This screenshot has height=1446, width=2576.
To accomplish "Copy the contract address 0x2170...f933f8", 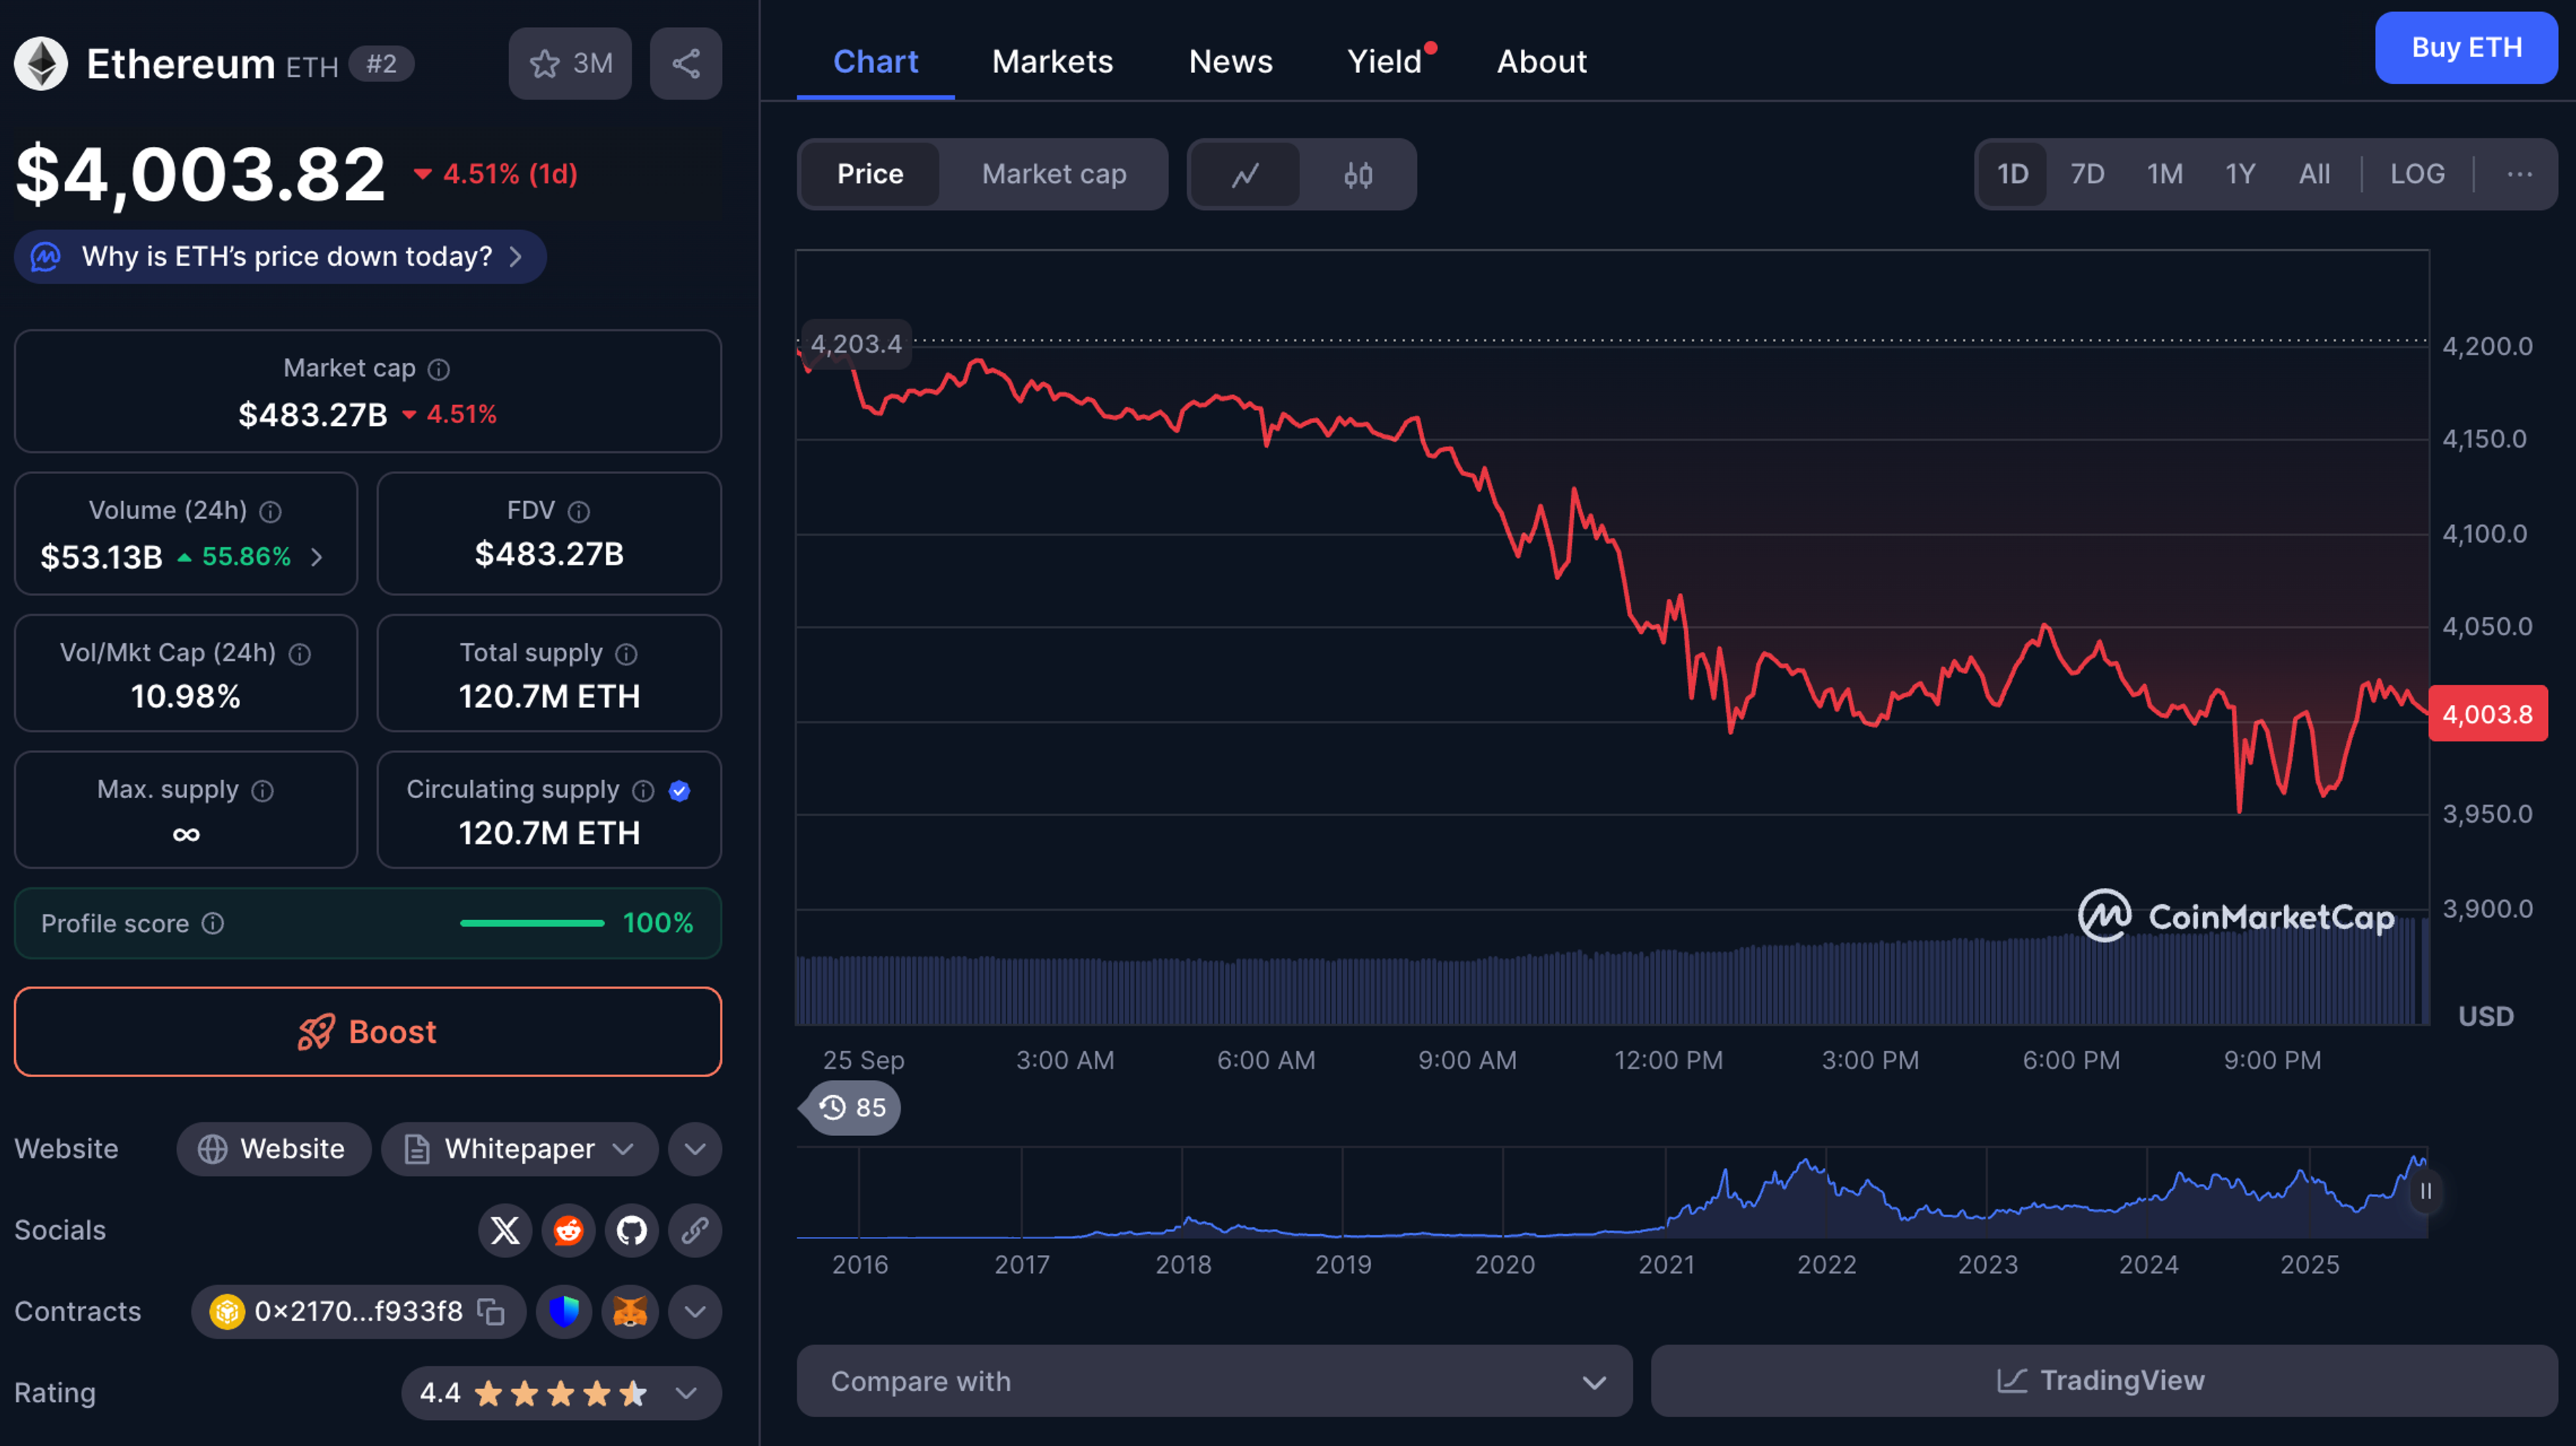I will click(x=490, y=1311).
